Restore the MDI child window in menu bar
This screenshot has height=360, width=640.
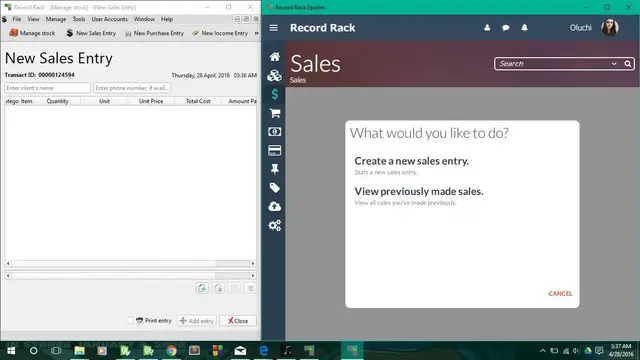tap(246, 19)
